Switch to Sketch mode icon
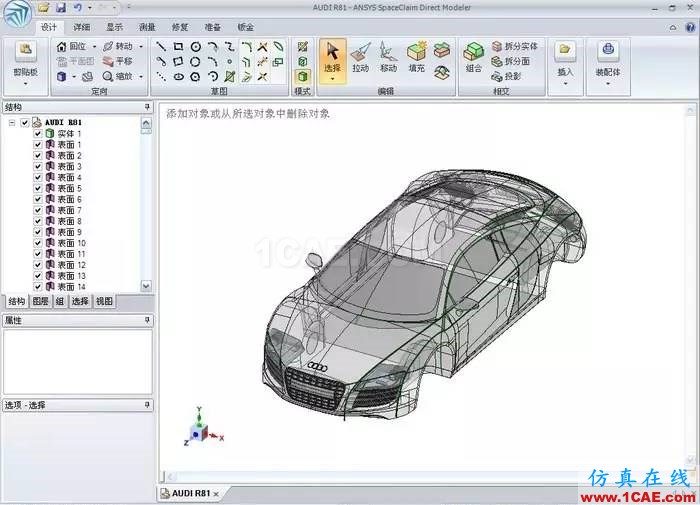The image size is (700, 505). pyautogui.click(x=303, y=46)
